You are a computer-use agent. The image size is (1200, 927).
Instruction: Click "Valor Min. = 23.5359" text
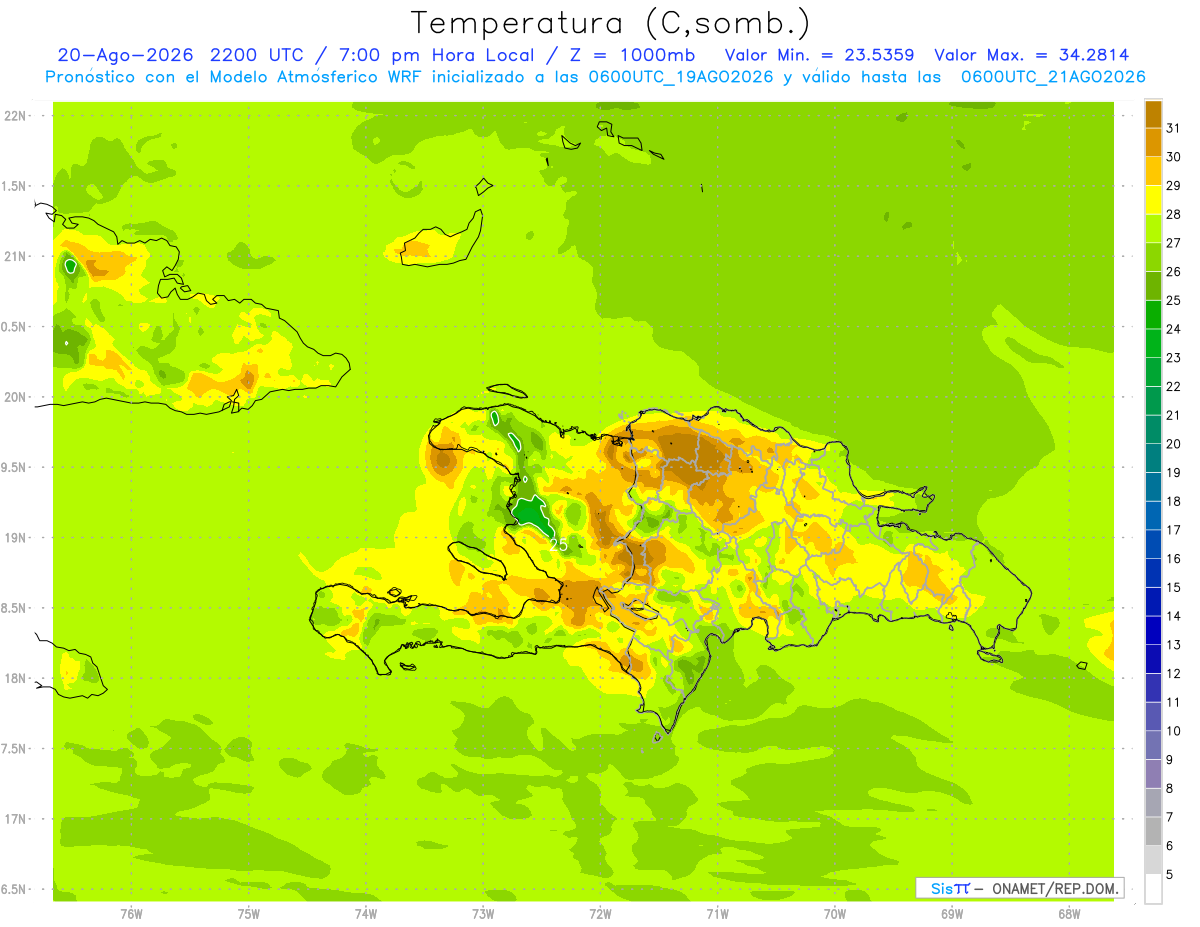pos(819,55)
